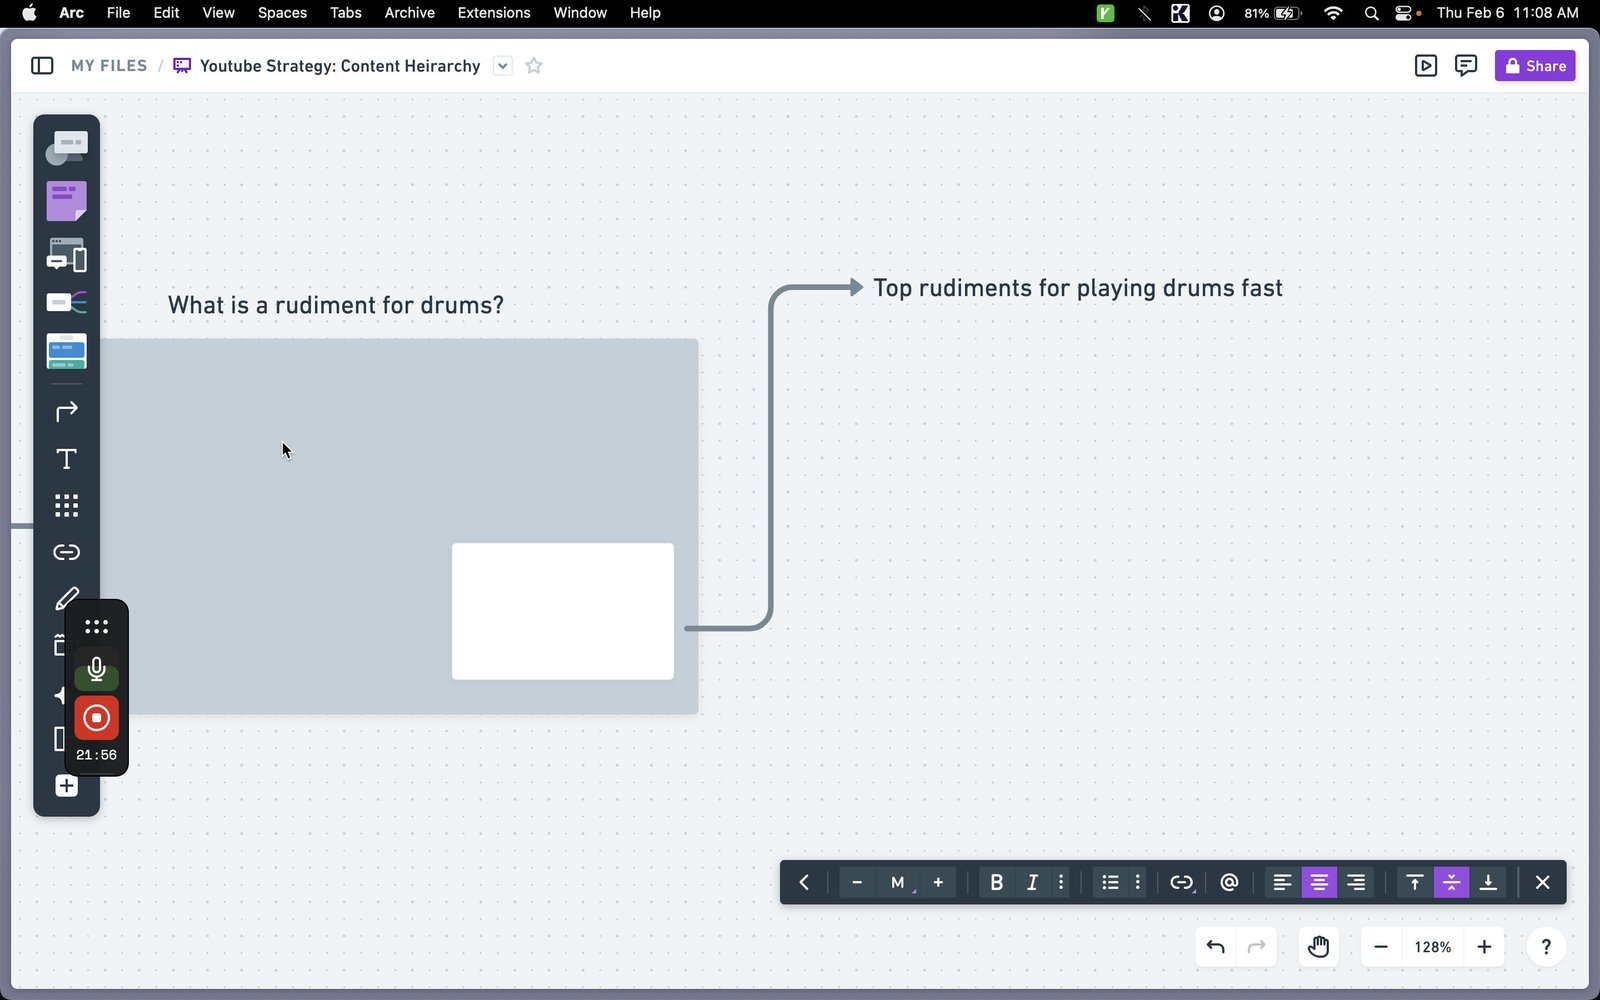Toggle italic formatting
The image size is (1600, 1000).
click(1032, 882)
